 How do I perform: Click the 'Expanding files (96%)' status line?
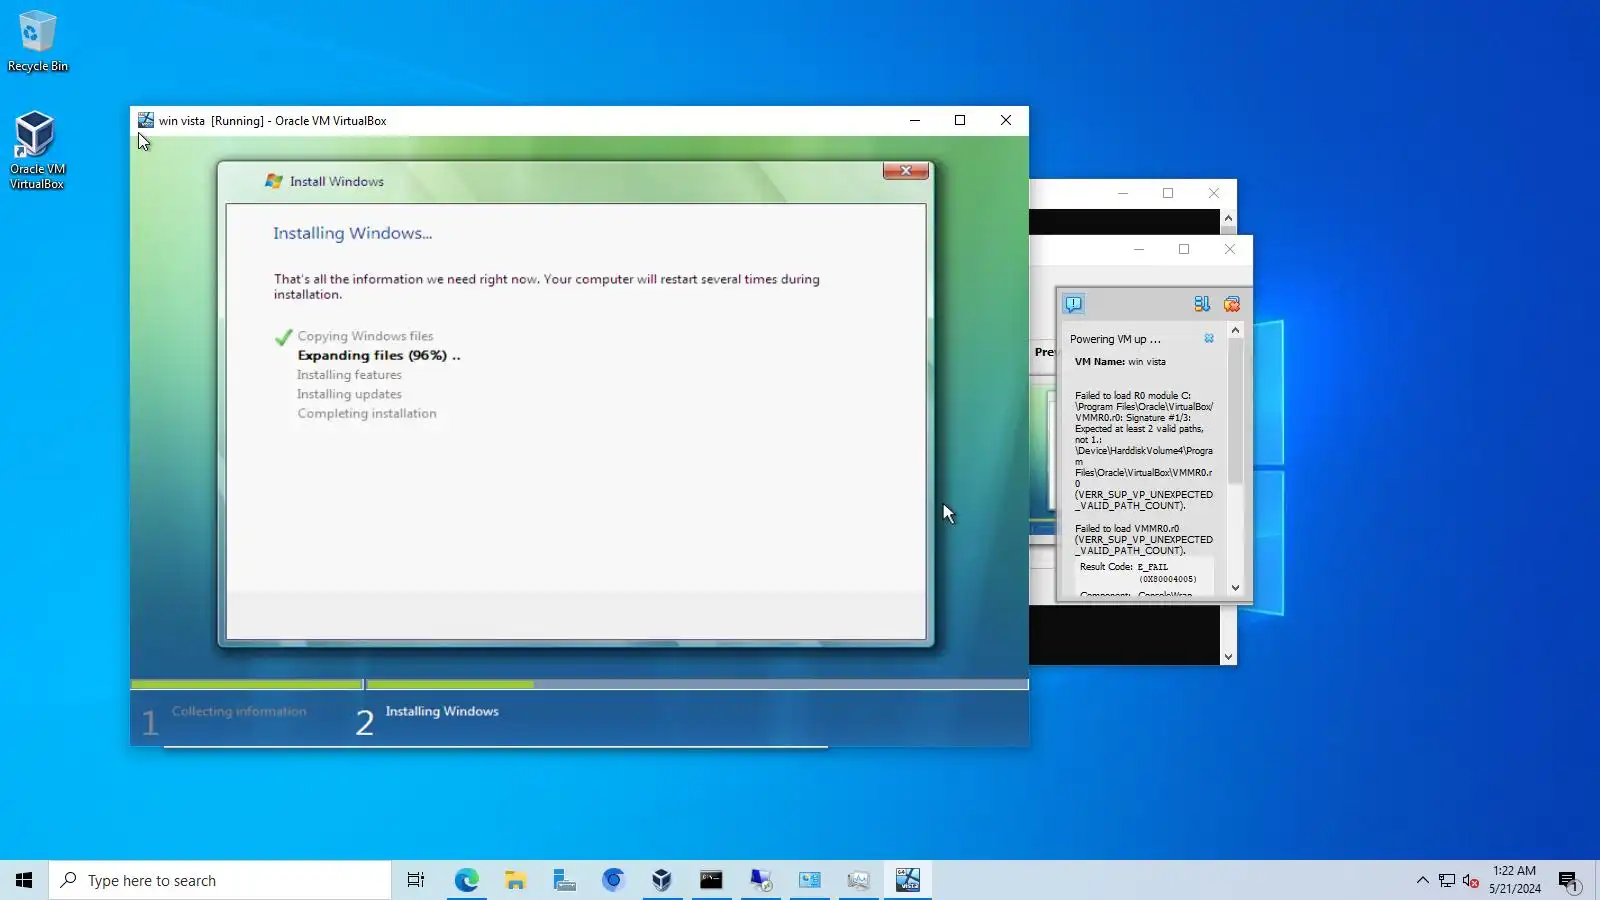click(x=379, y=355)
